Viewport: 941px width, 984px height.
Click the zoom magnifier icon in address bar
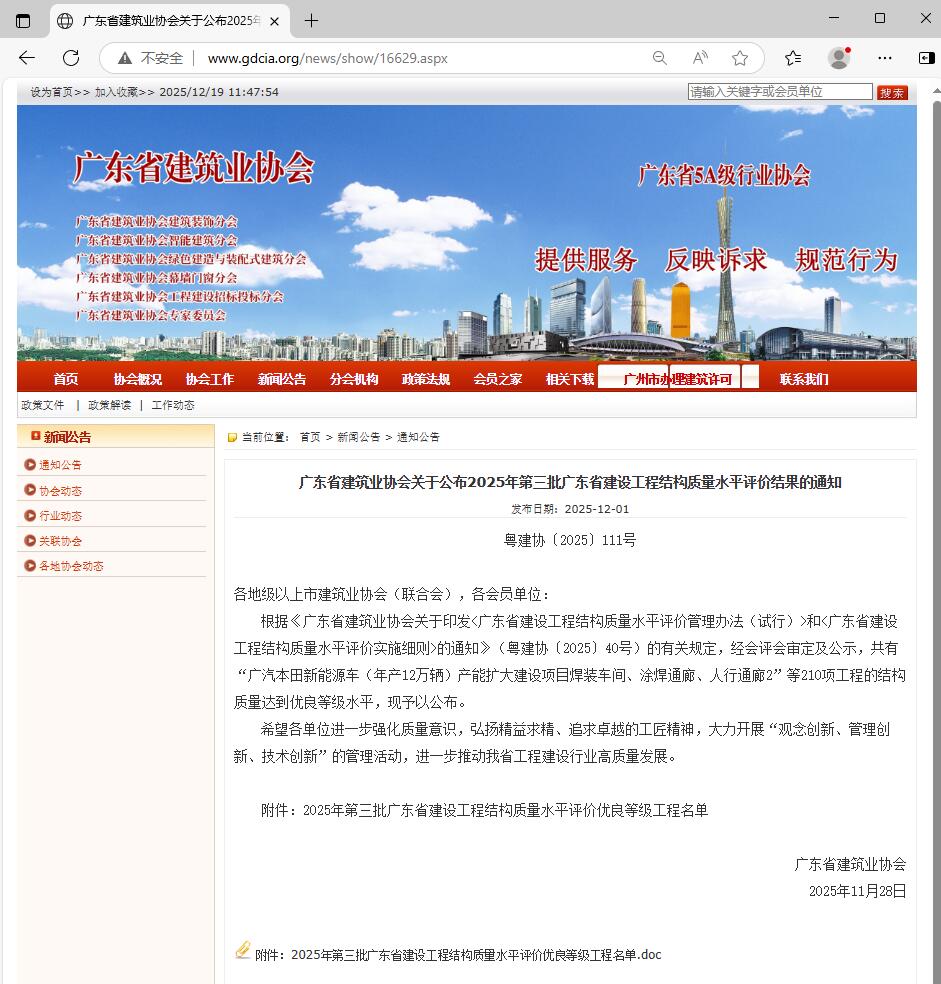point(660,58)
